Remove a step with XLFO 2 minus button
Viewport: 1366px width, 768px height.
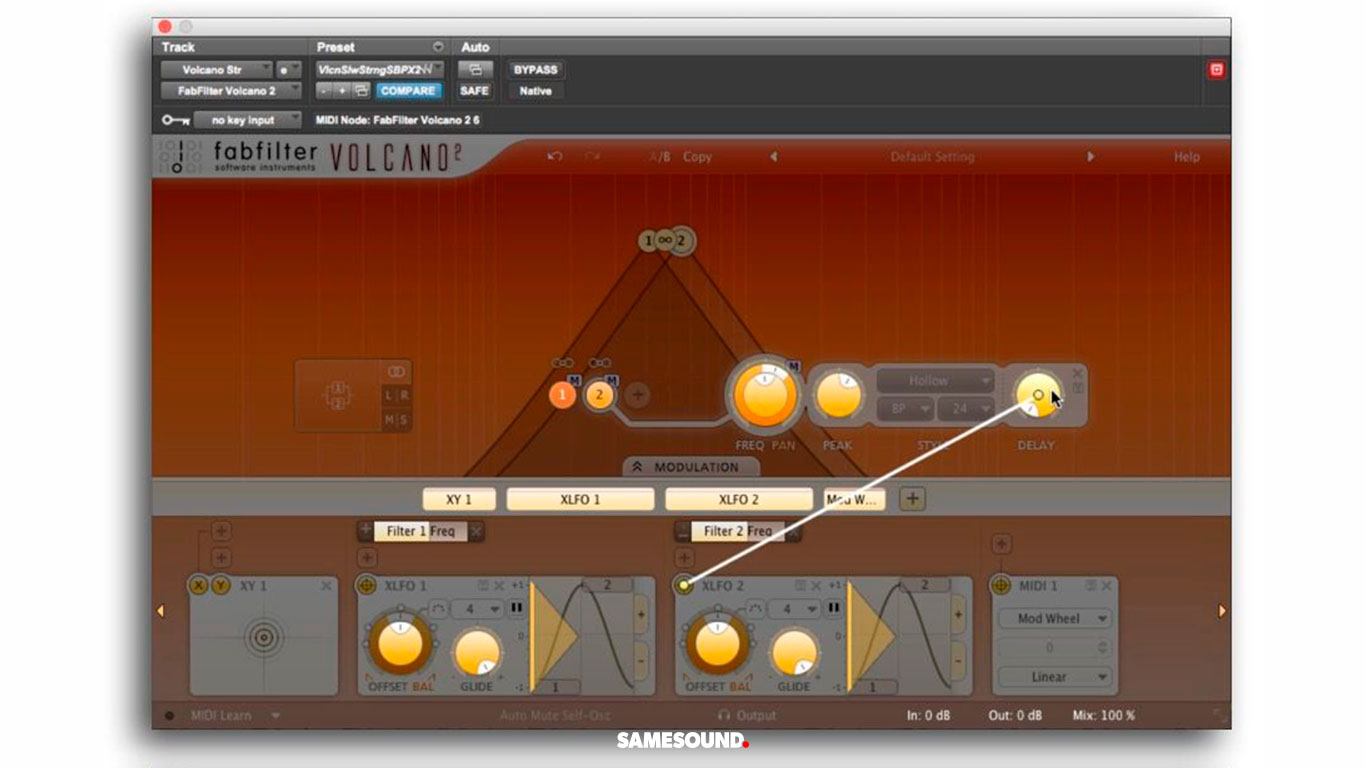(958, 662)
